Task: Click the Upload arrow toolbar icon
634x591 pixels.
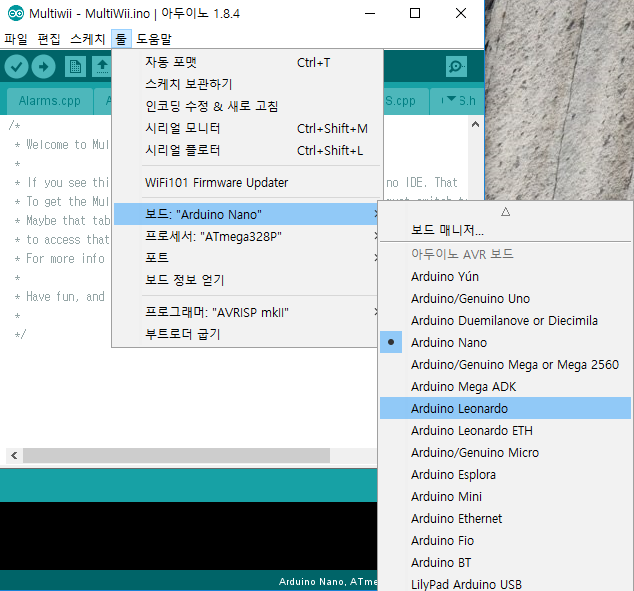Action: (x=44, y=66)
